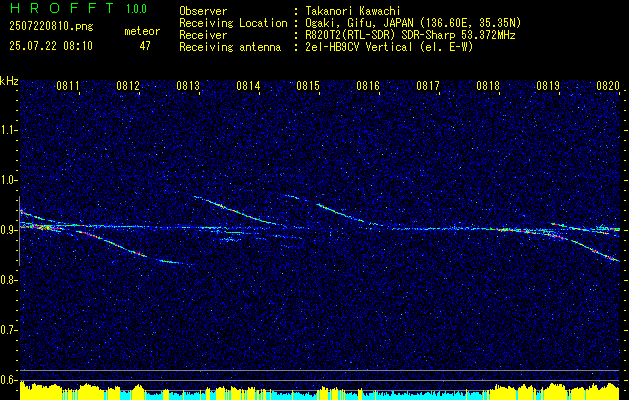Click the 0.7 kHz frequency axis label
Image resolution: width=629 pixels, height=400 pixels.
tap(8, 330)
